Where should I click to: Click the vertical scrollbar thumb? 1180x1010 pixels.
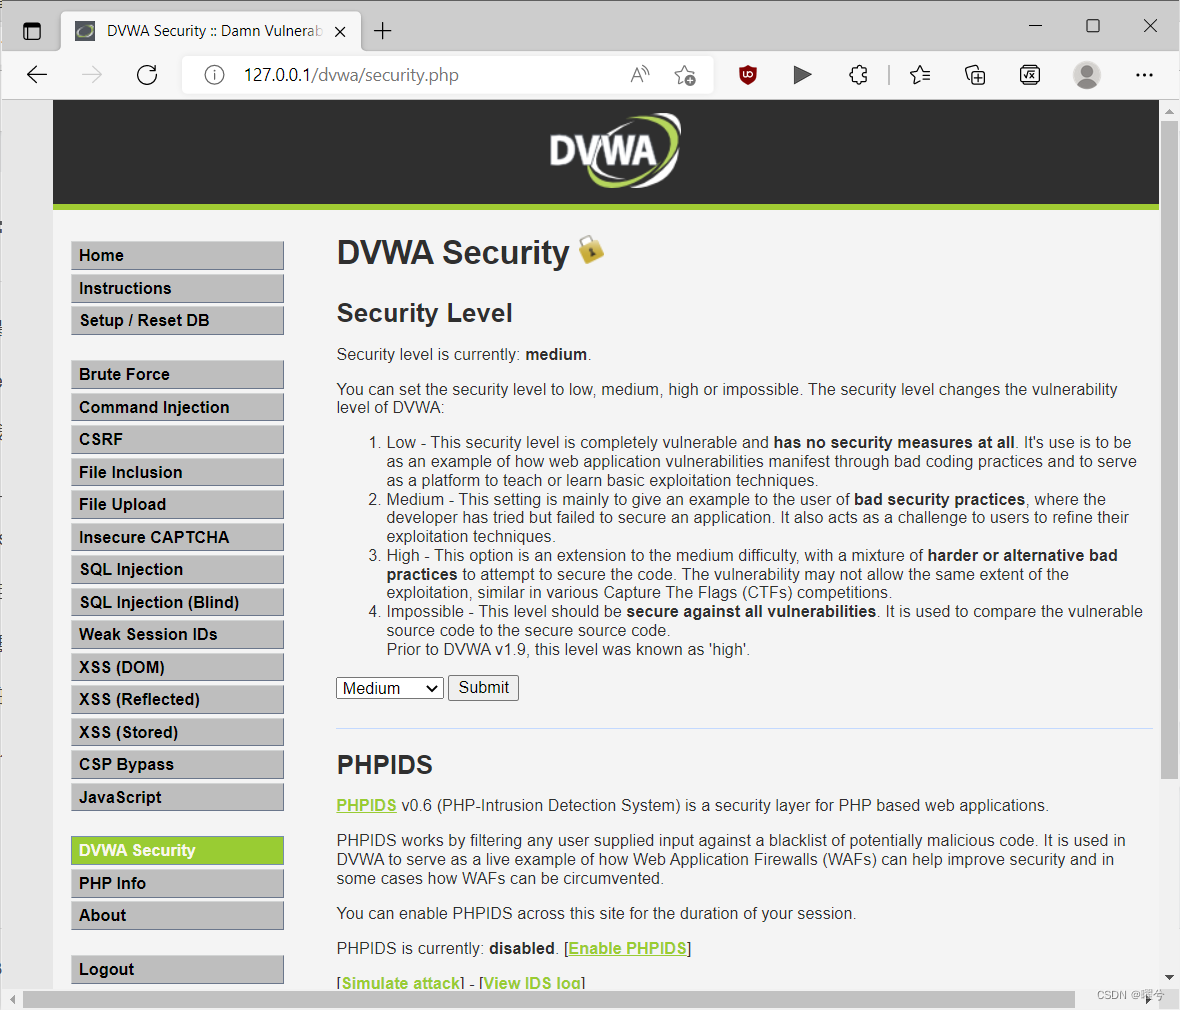point(1169,450)
